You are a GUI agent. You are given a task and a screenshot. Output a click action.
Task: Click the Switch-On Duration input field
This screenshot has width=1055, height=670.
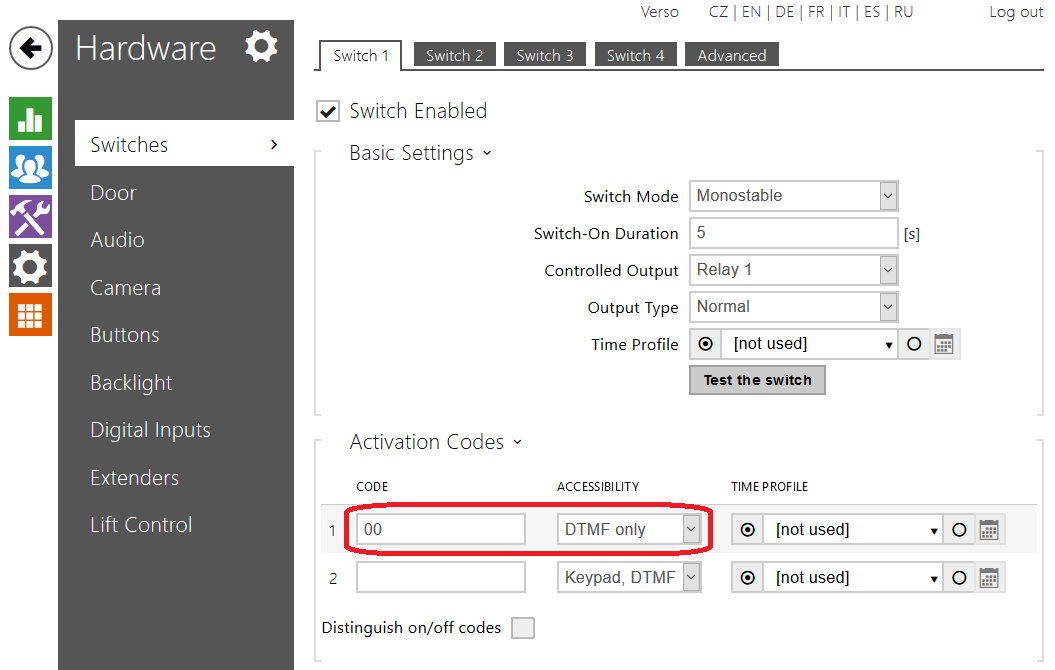pyautogui.click(x=793, y=233)
